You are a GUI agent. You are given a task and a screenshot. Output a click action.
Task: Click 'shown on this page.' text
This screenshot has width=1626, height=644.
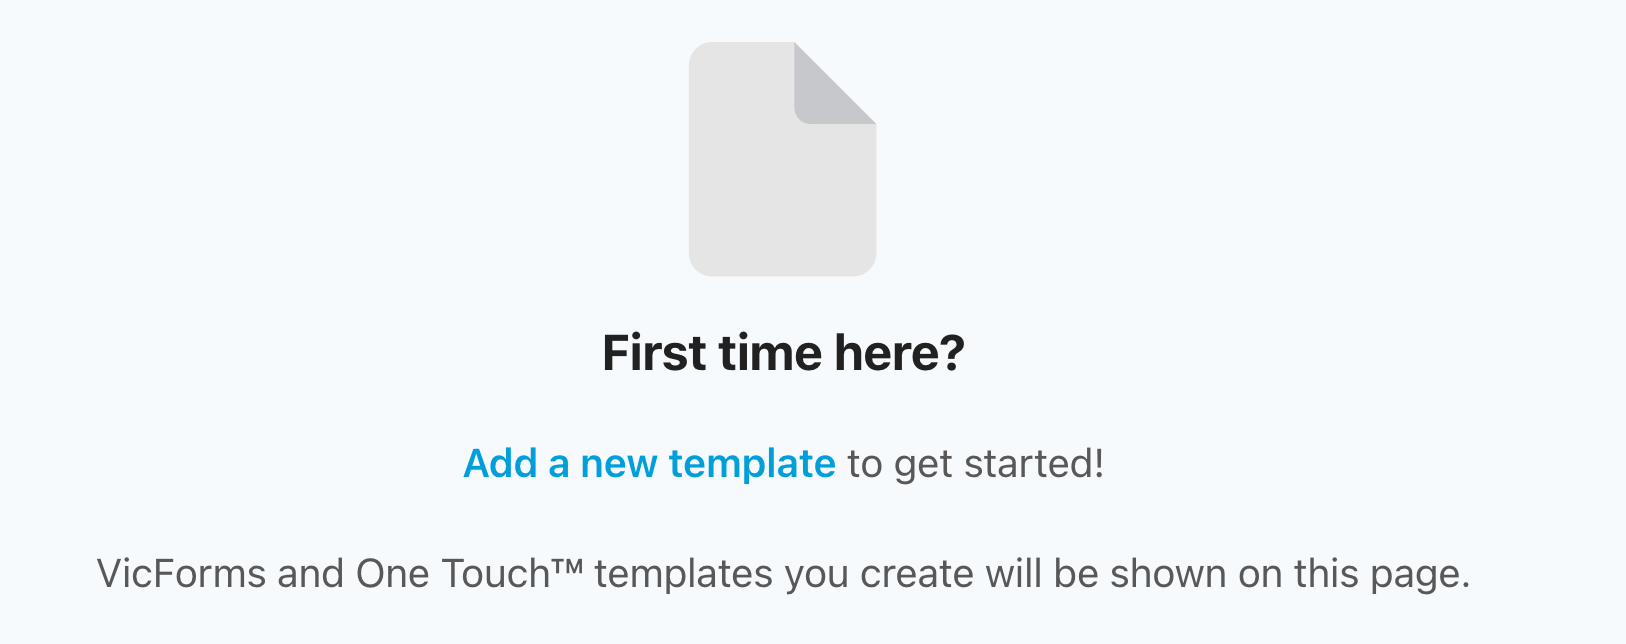coord(1290,574)
